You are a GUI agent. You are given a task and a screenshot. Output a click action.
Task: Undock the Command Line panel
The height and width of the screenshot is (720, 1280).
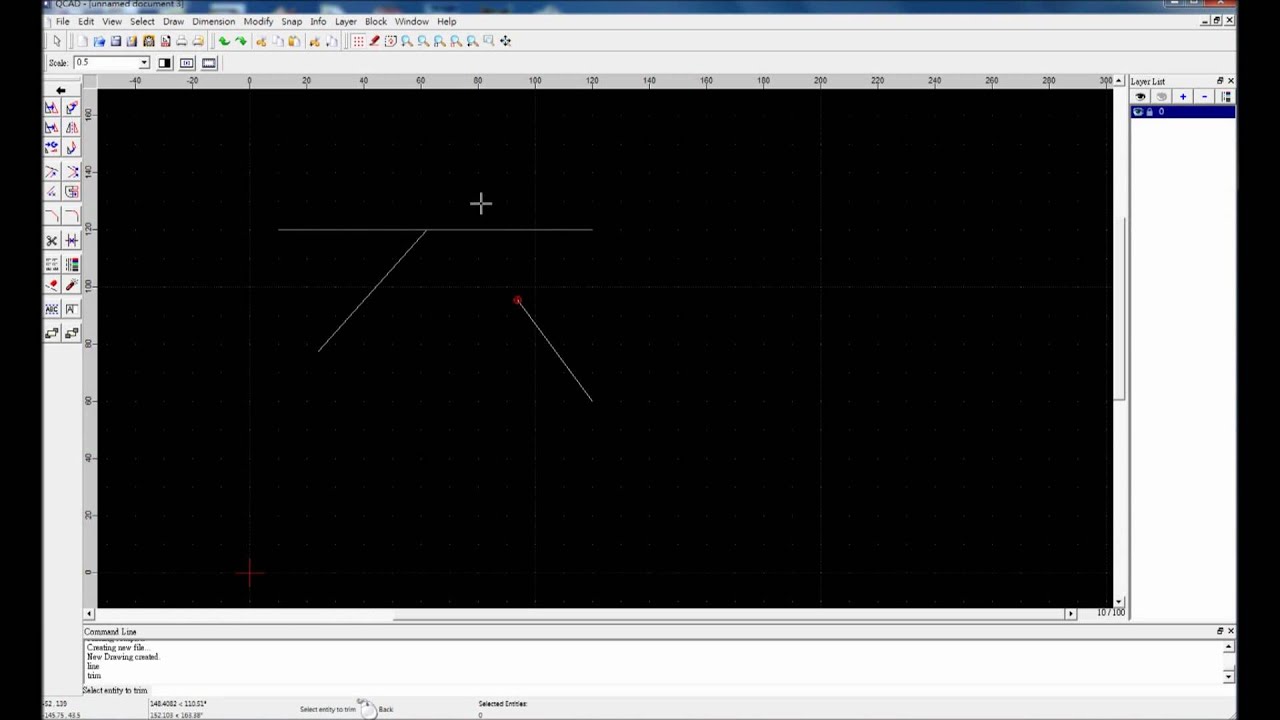[1220, 631]
